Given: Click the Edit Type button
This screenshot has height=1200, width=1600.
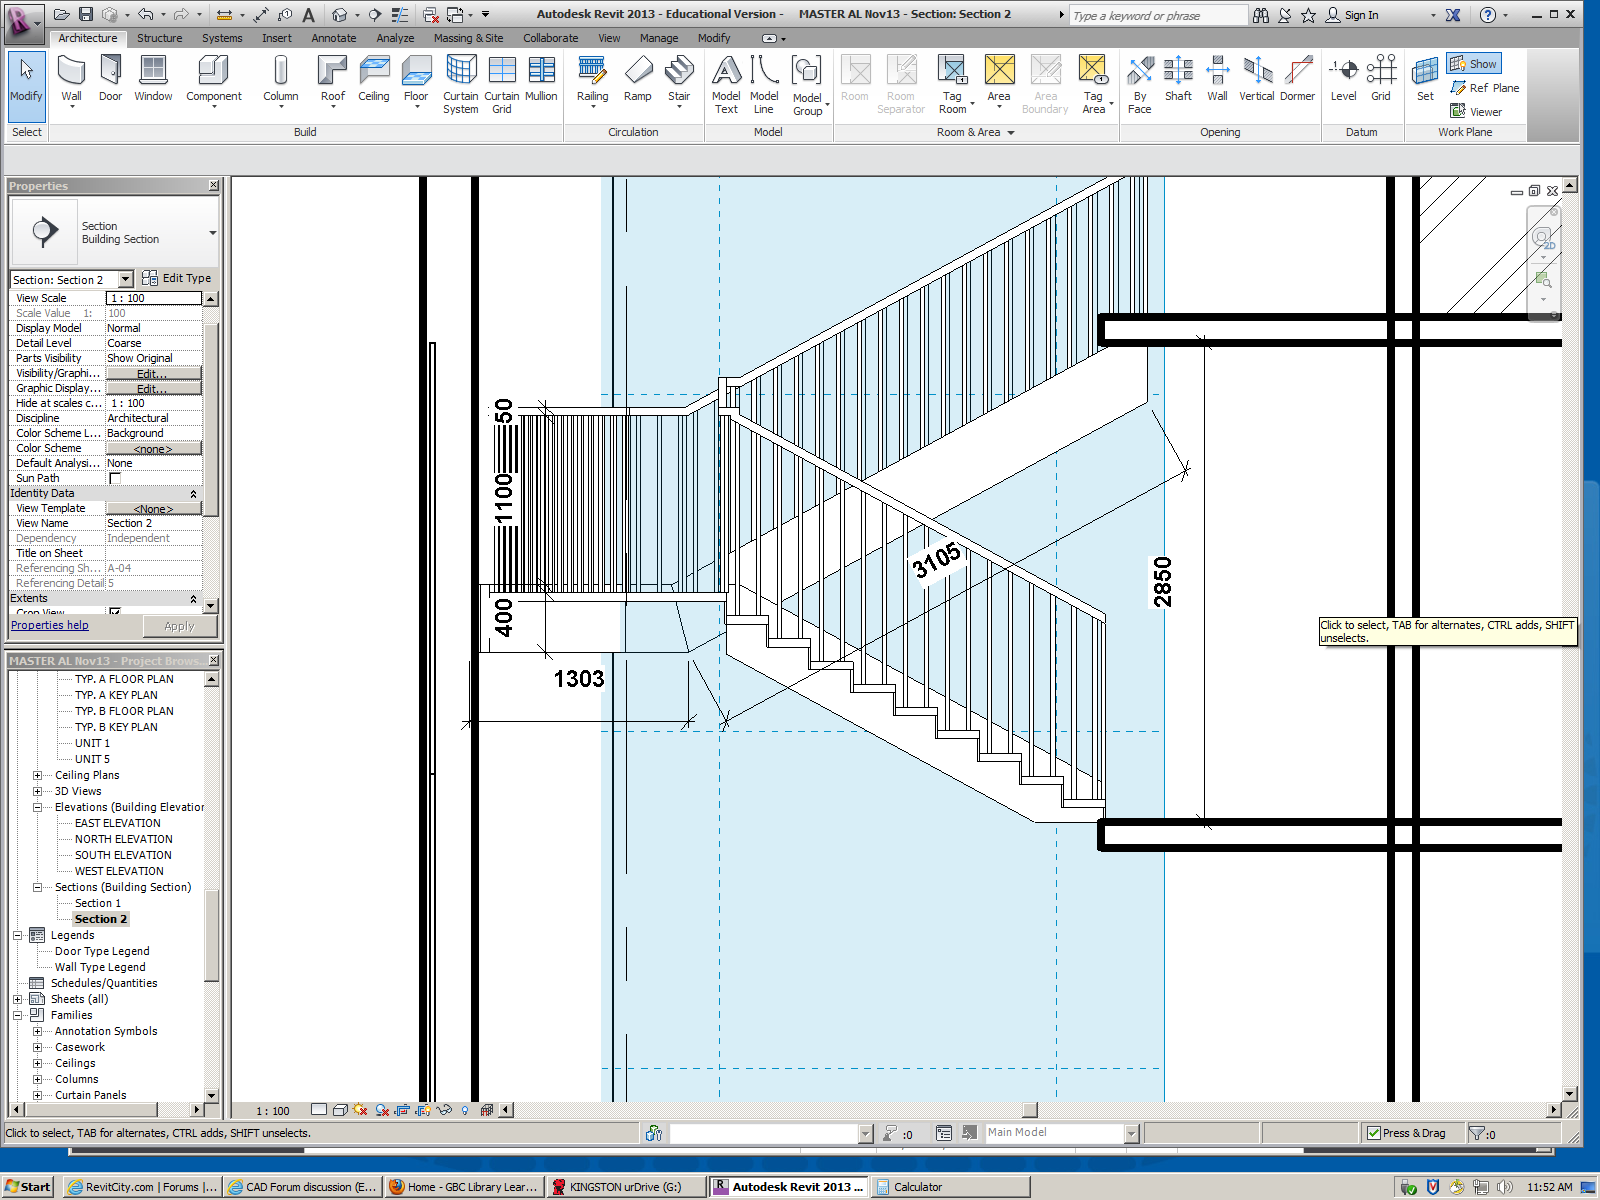Looking at the screenshot, I should click(177, 278).
